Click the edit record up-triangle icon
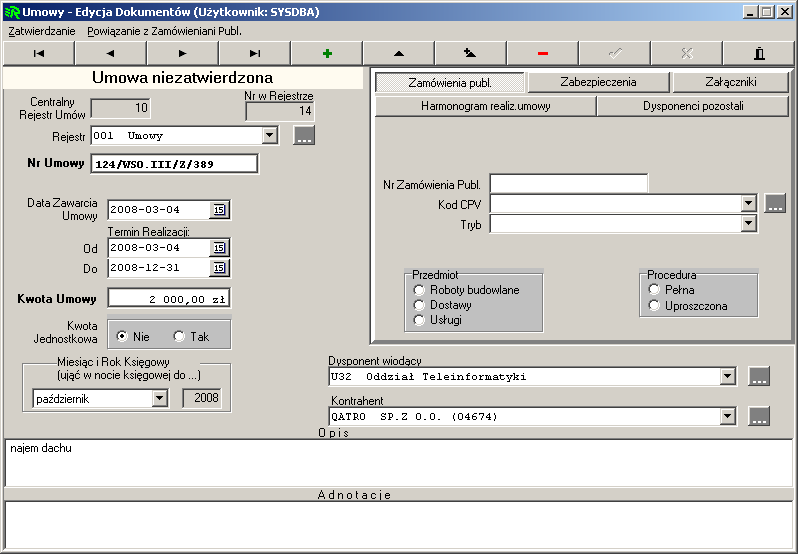This screenshot has width=798, height=554. point(398,53)
